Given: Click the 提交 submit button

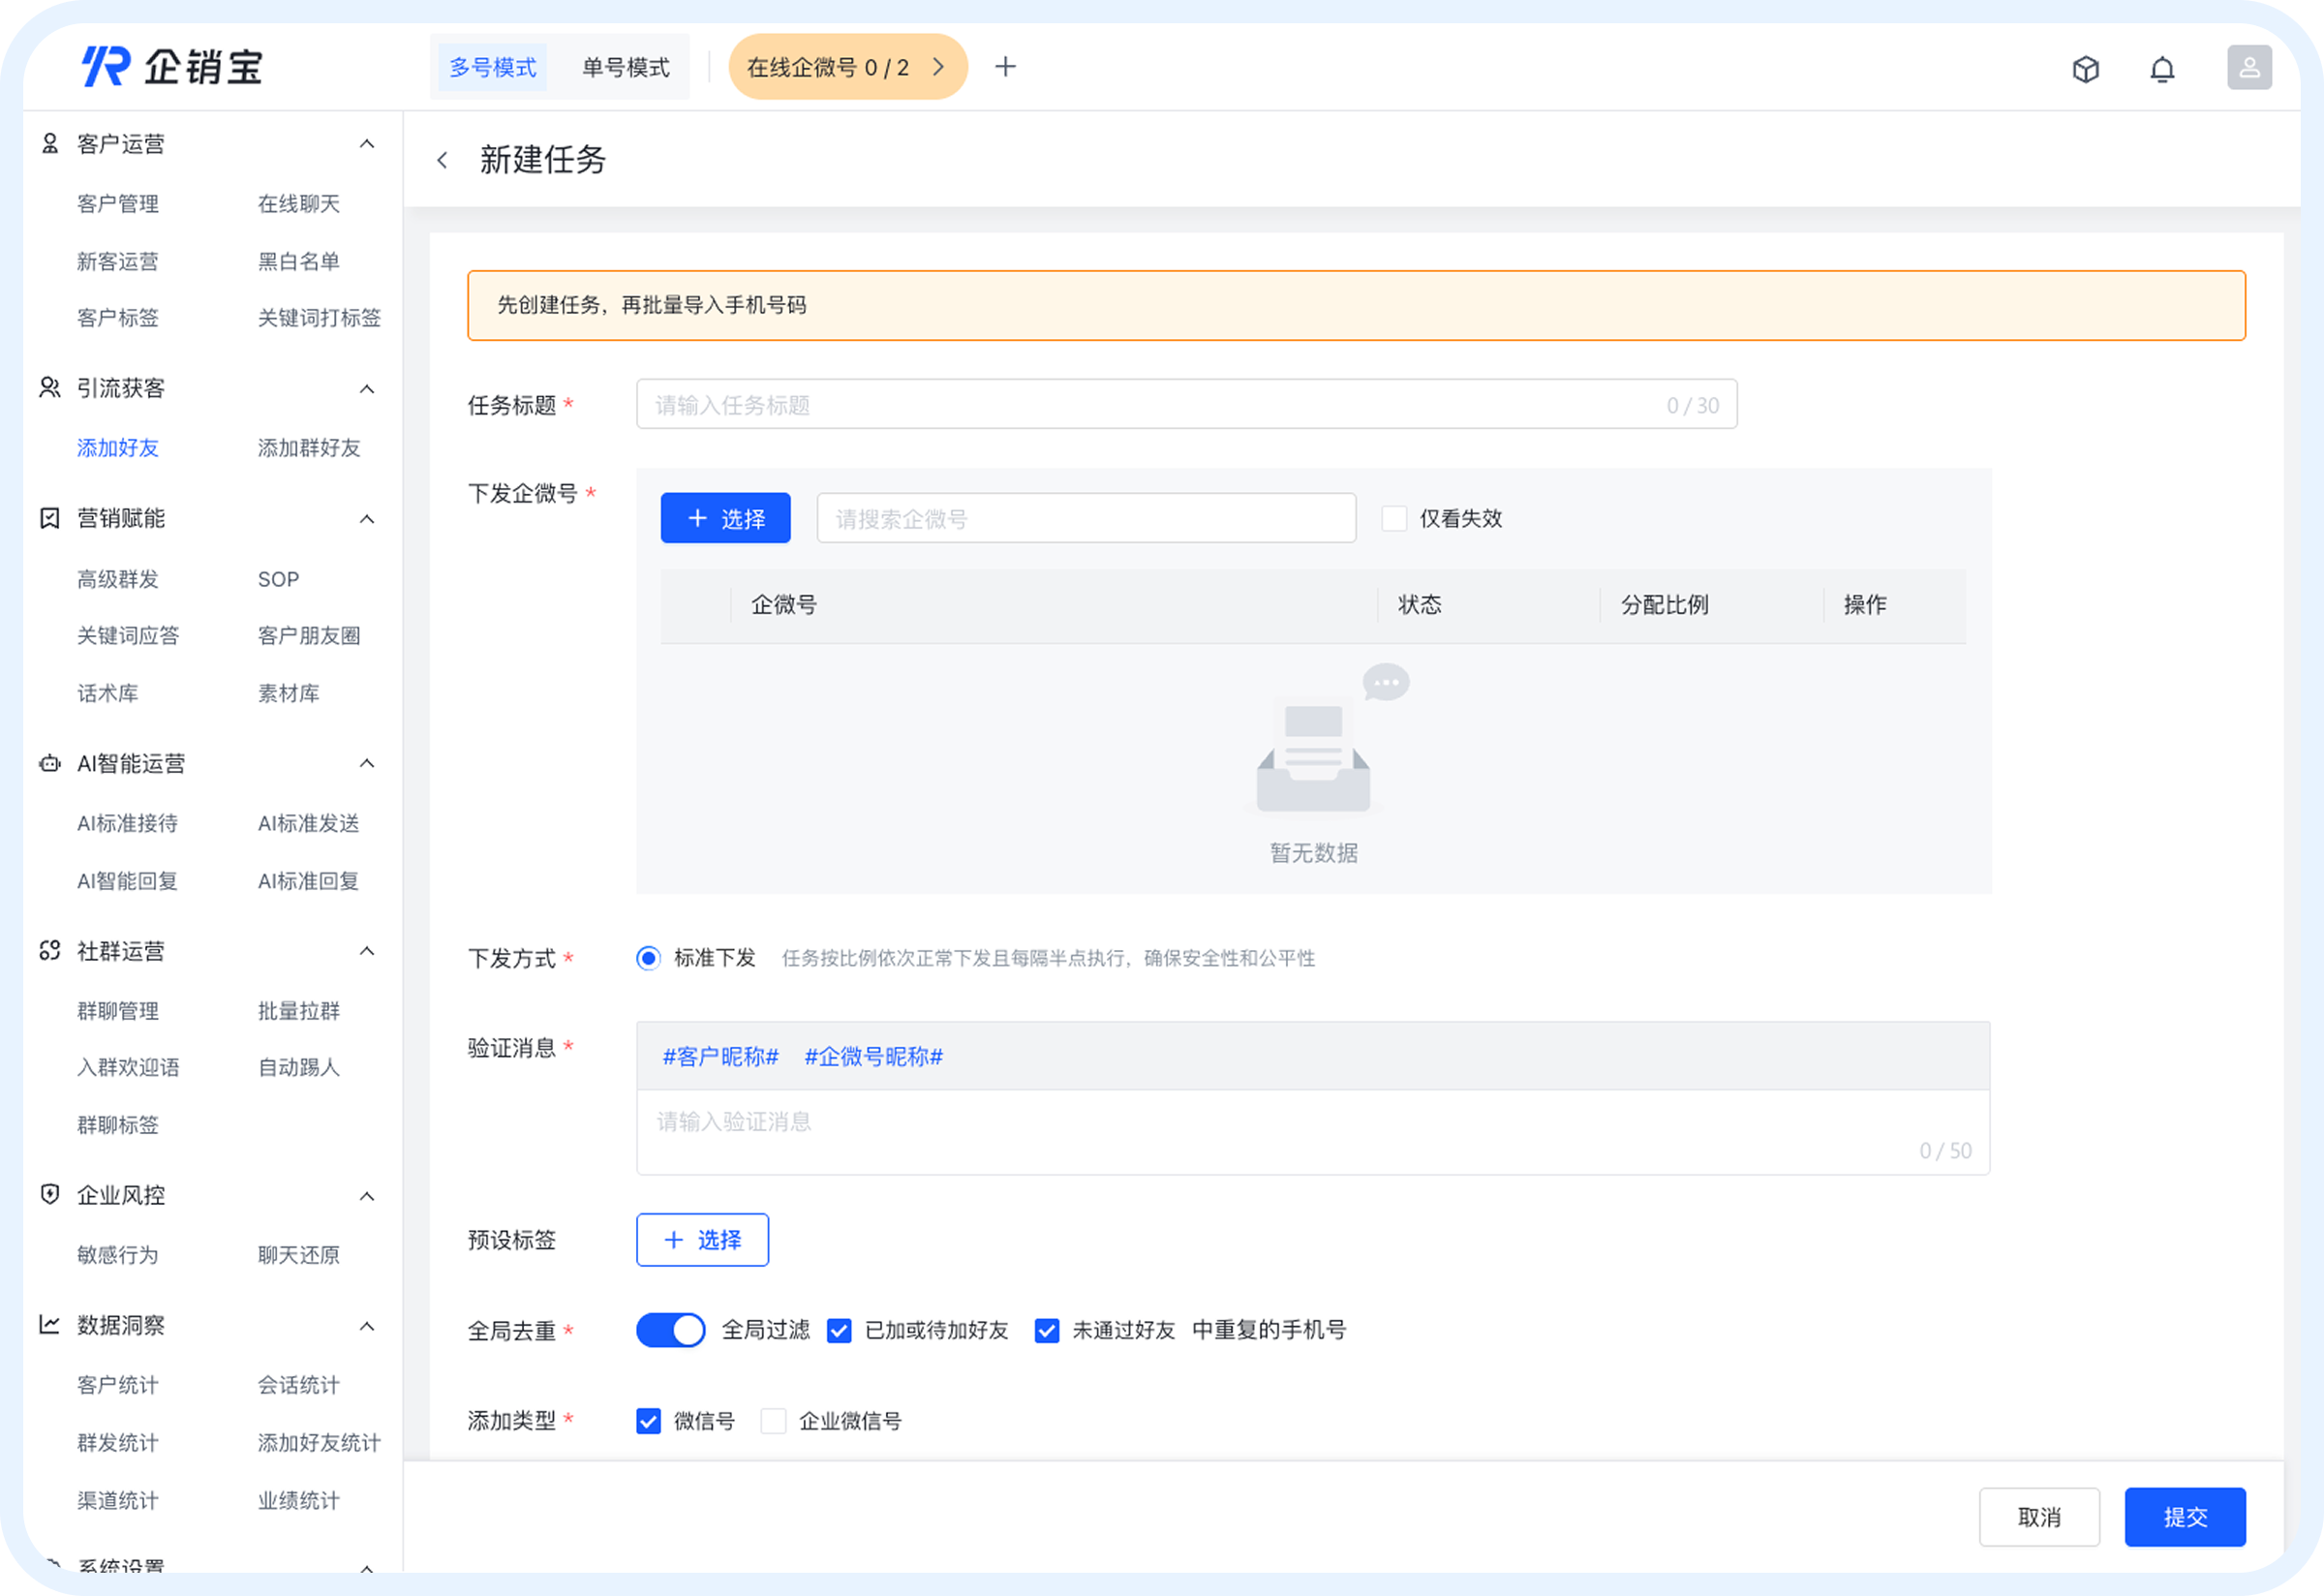Looking at the screenshot, I should (2185, 1516).
